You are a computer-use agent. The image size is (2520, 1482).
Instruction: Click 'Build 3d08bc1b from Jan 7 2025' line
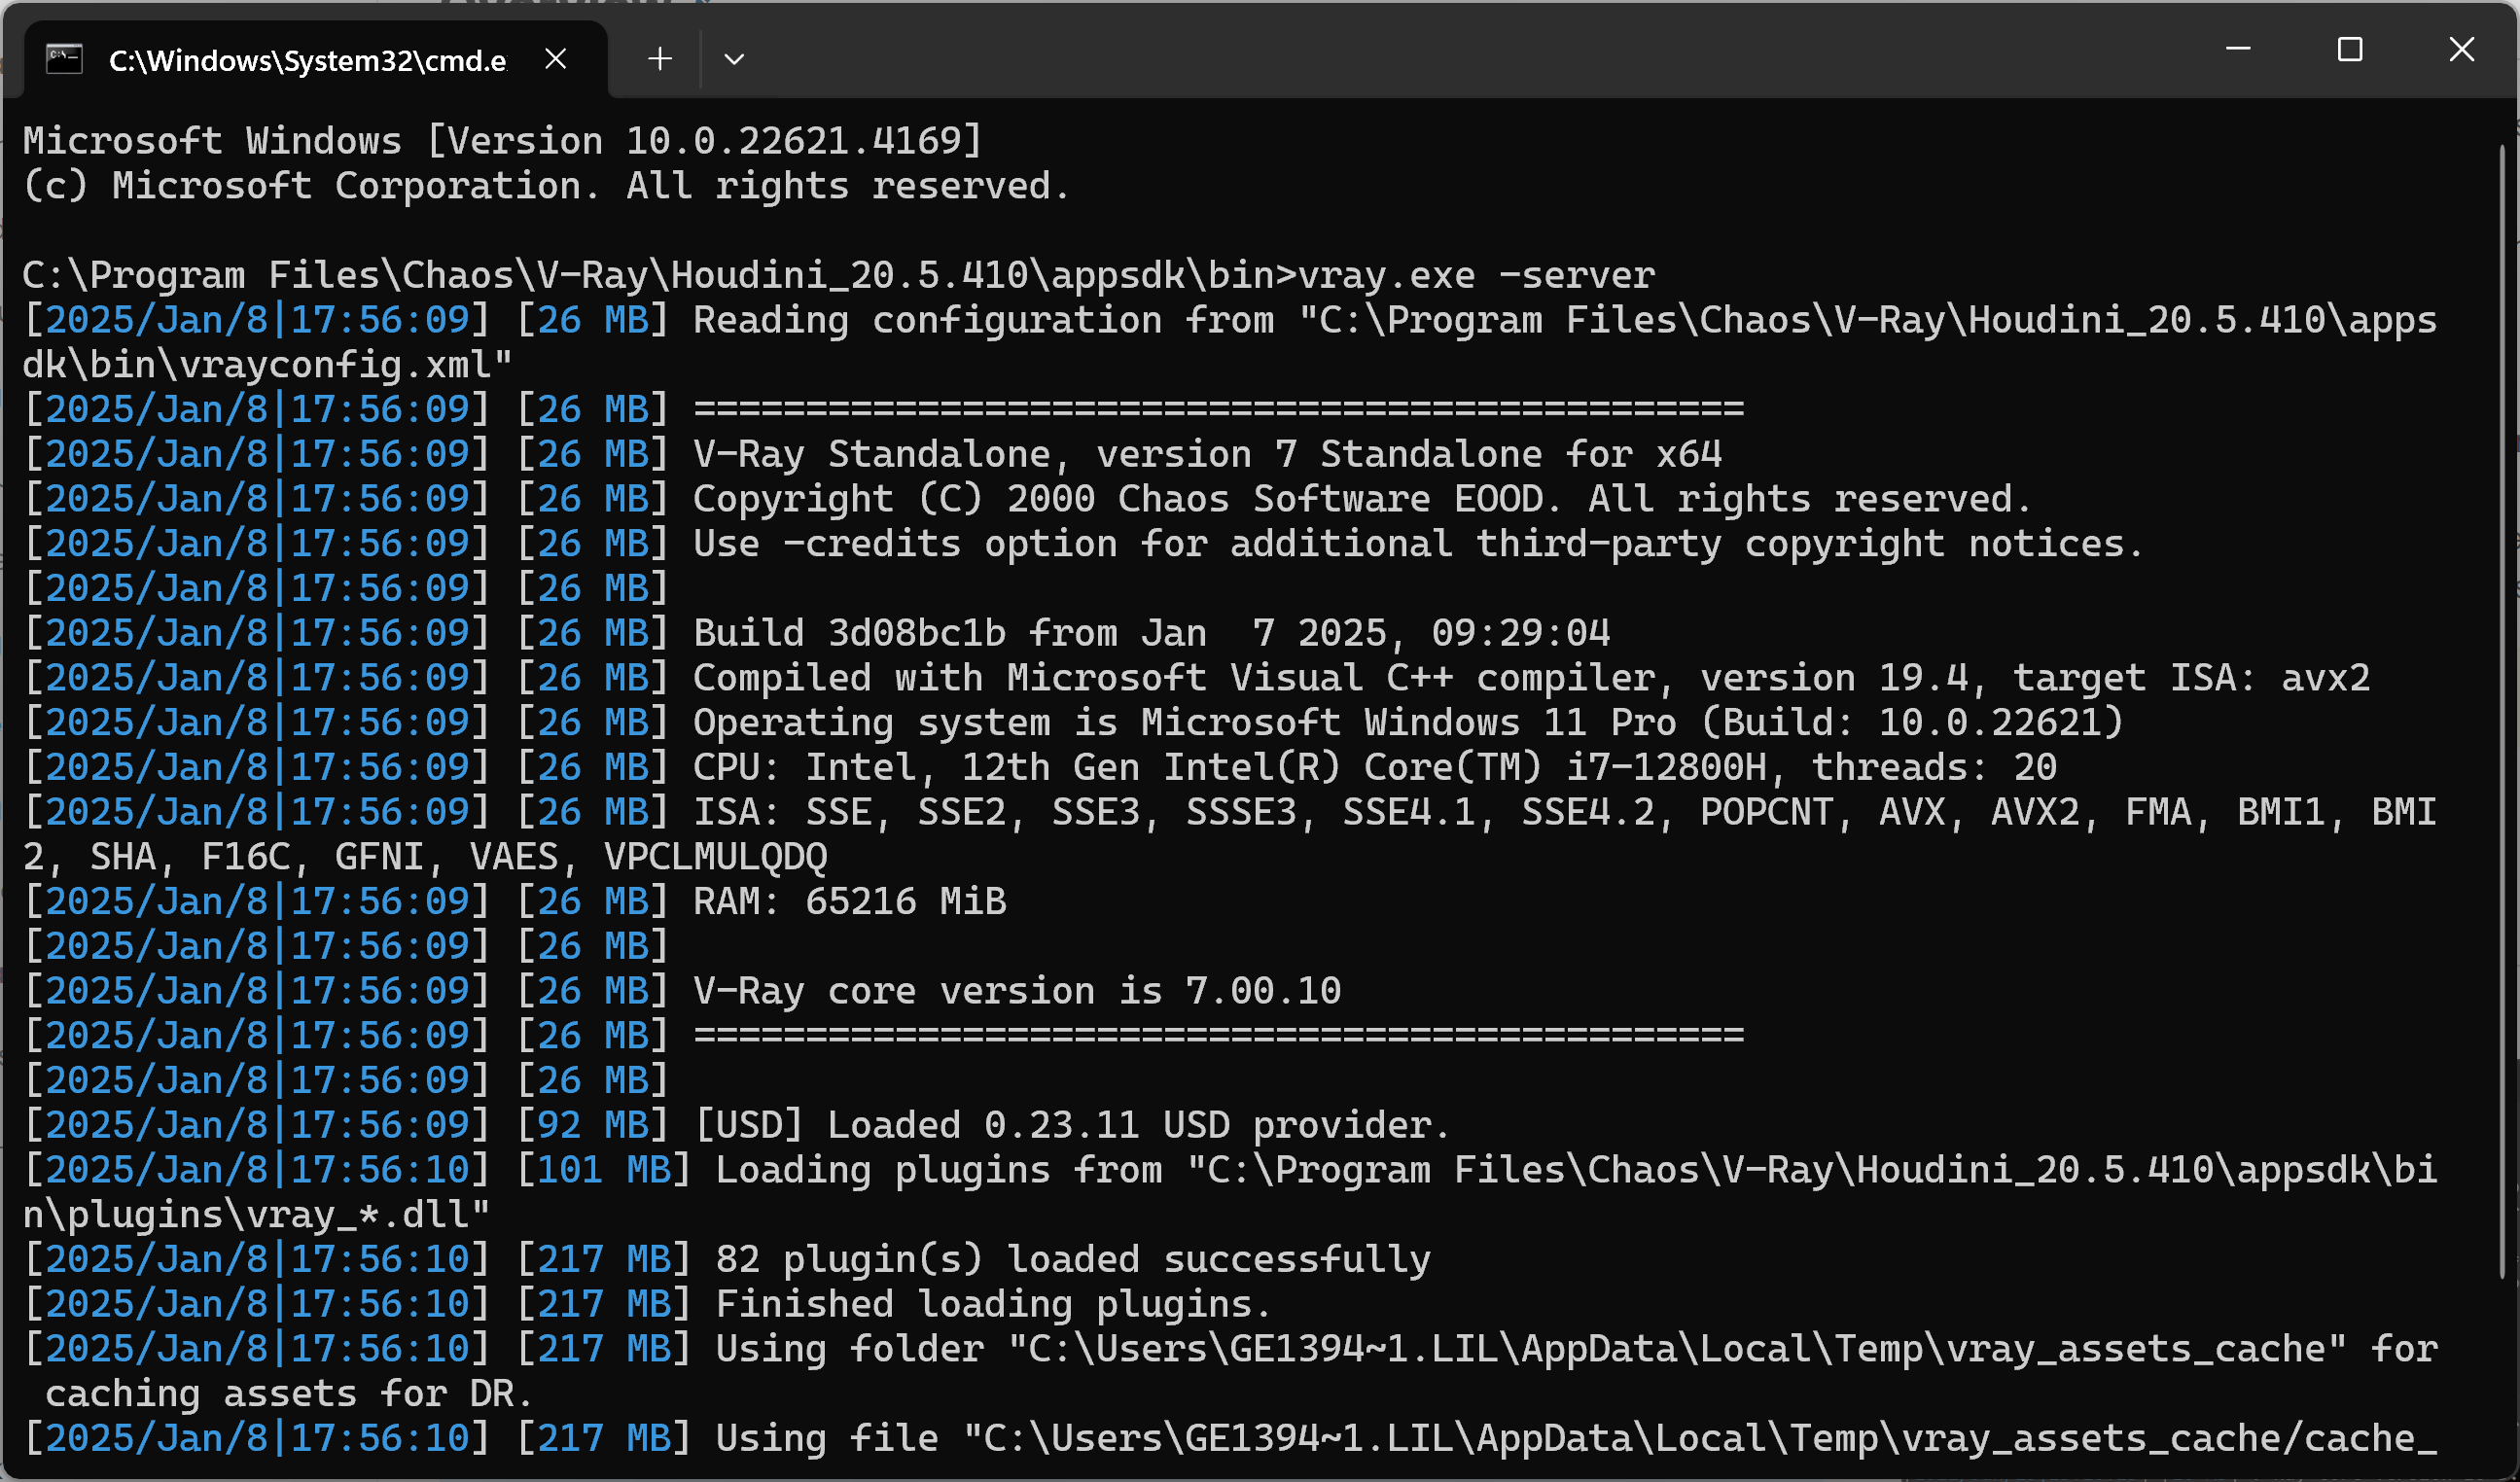click(1151, 633)
